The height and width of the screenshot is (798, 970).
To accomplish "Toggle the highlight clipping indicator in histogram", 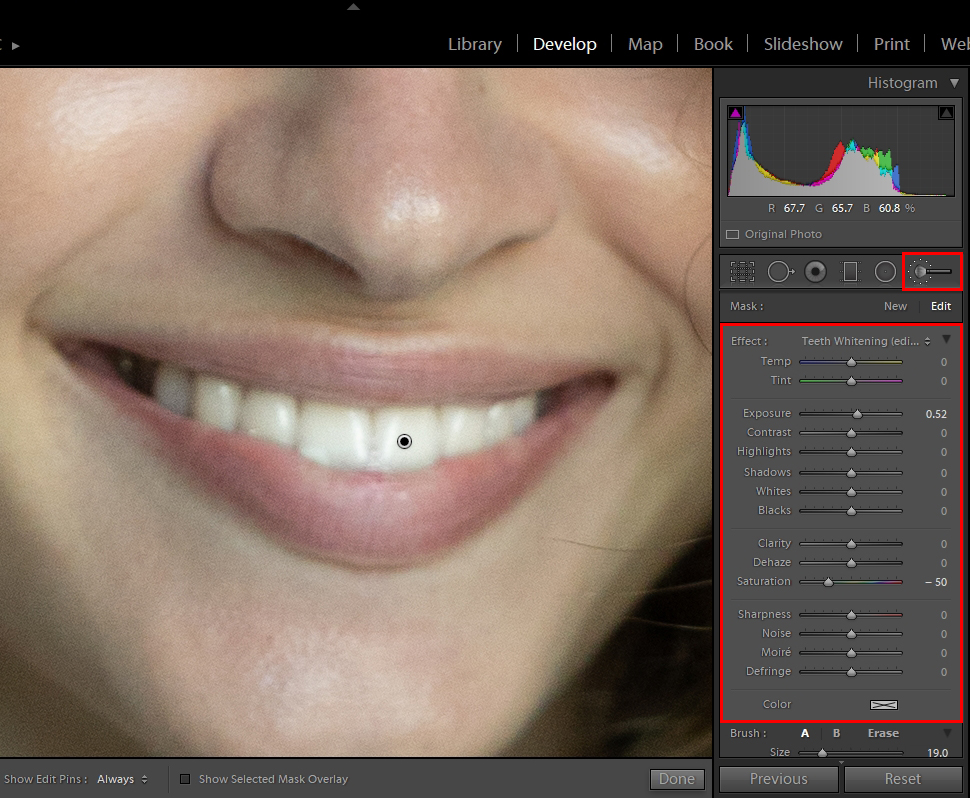I will point(946,112).
